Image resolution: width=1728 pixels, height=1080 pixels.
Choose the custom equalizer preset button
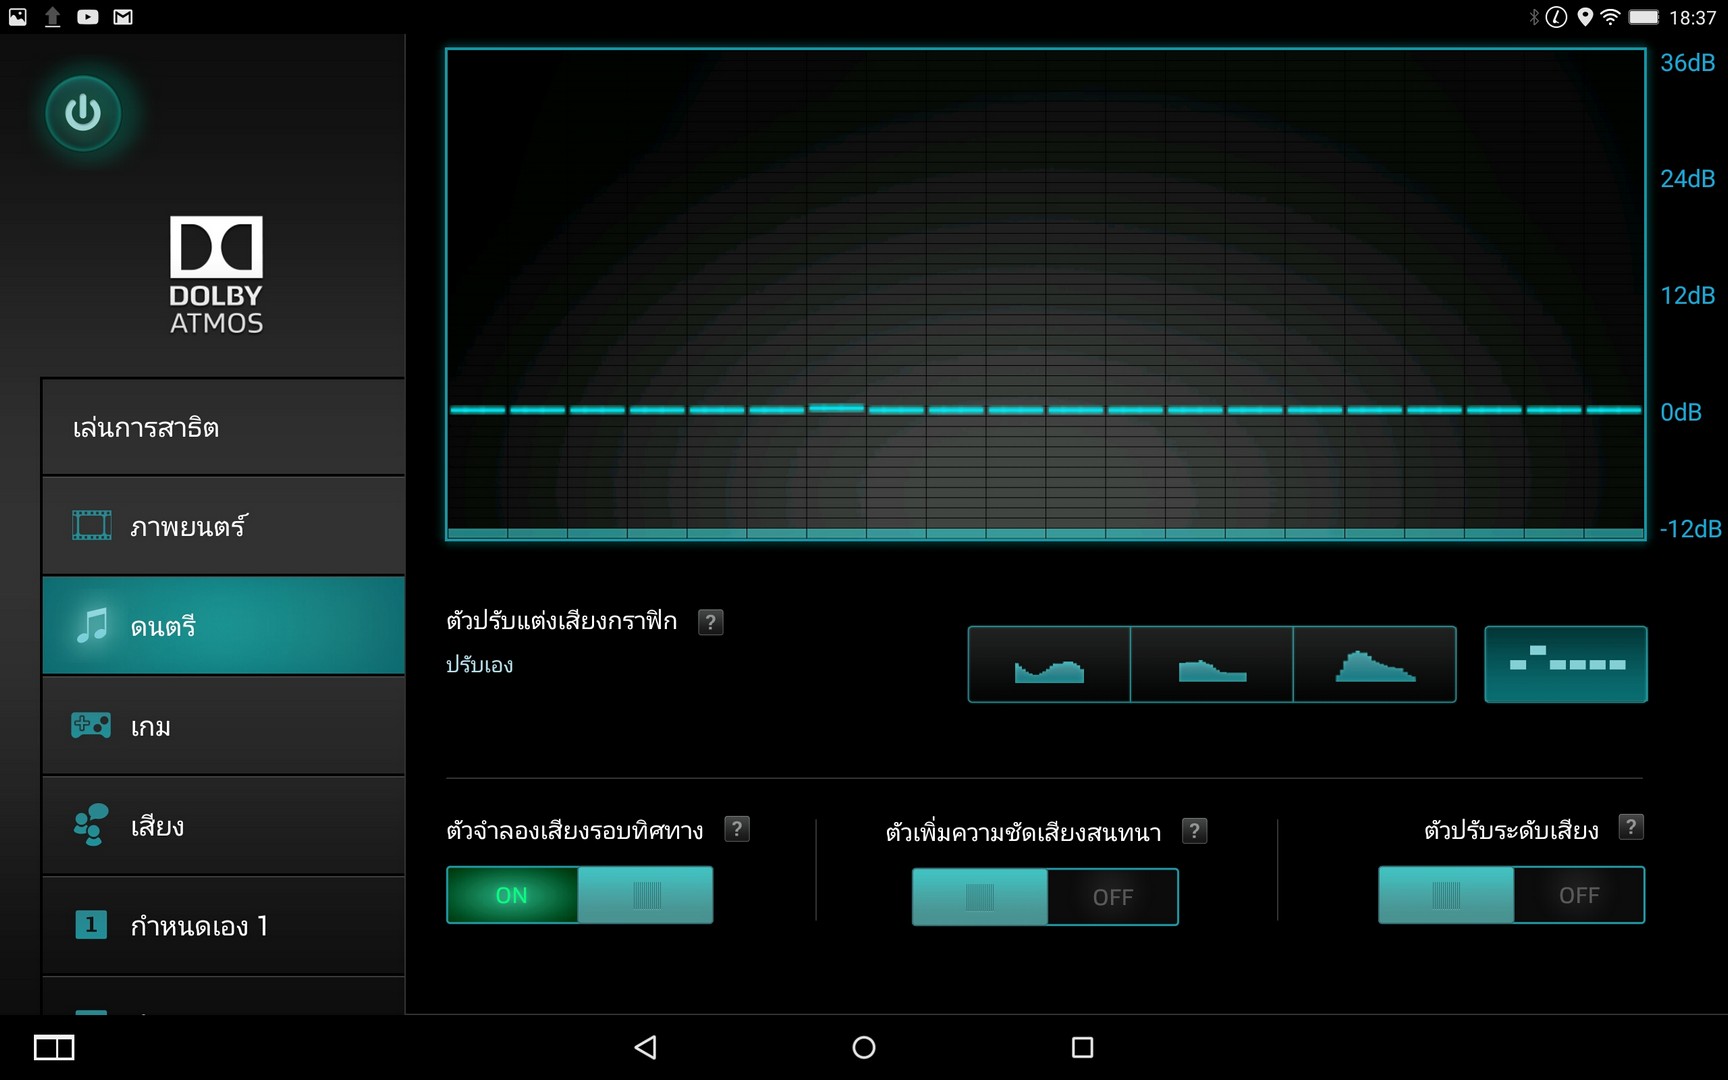point(1565,665)
